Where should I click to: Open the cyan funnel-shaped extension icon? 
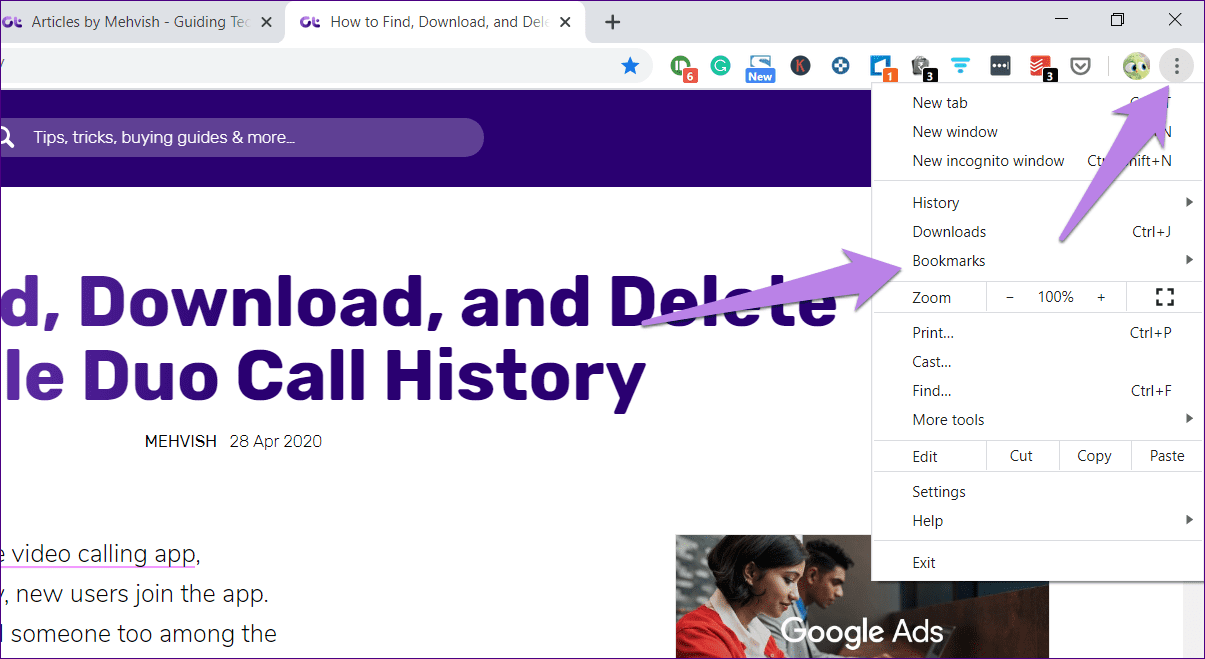[960, 66]
